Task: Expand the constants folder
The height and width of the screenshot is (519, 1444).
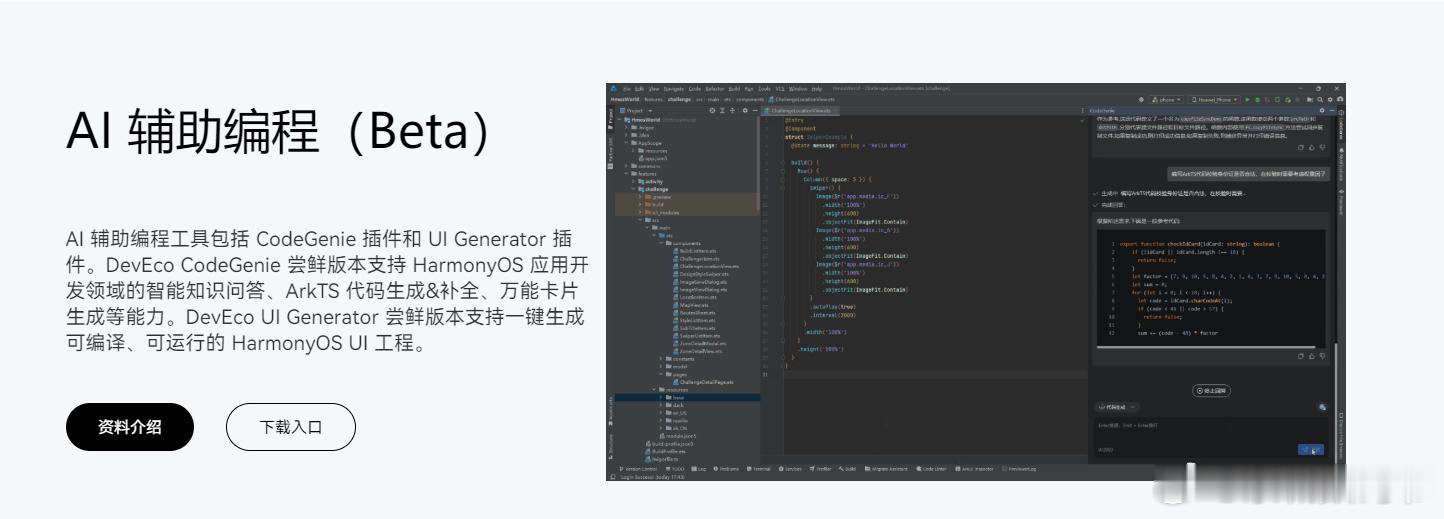Action: (x=661, y=359)
